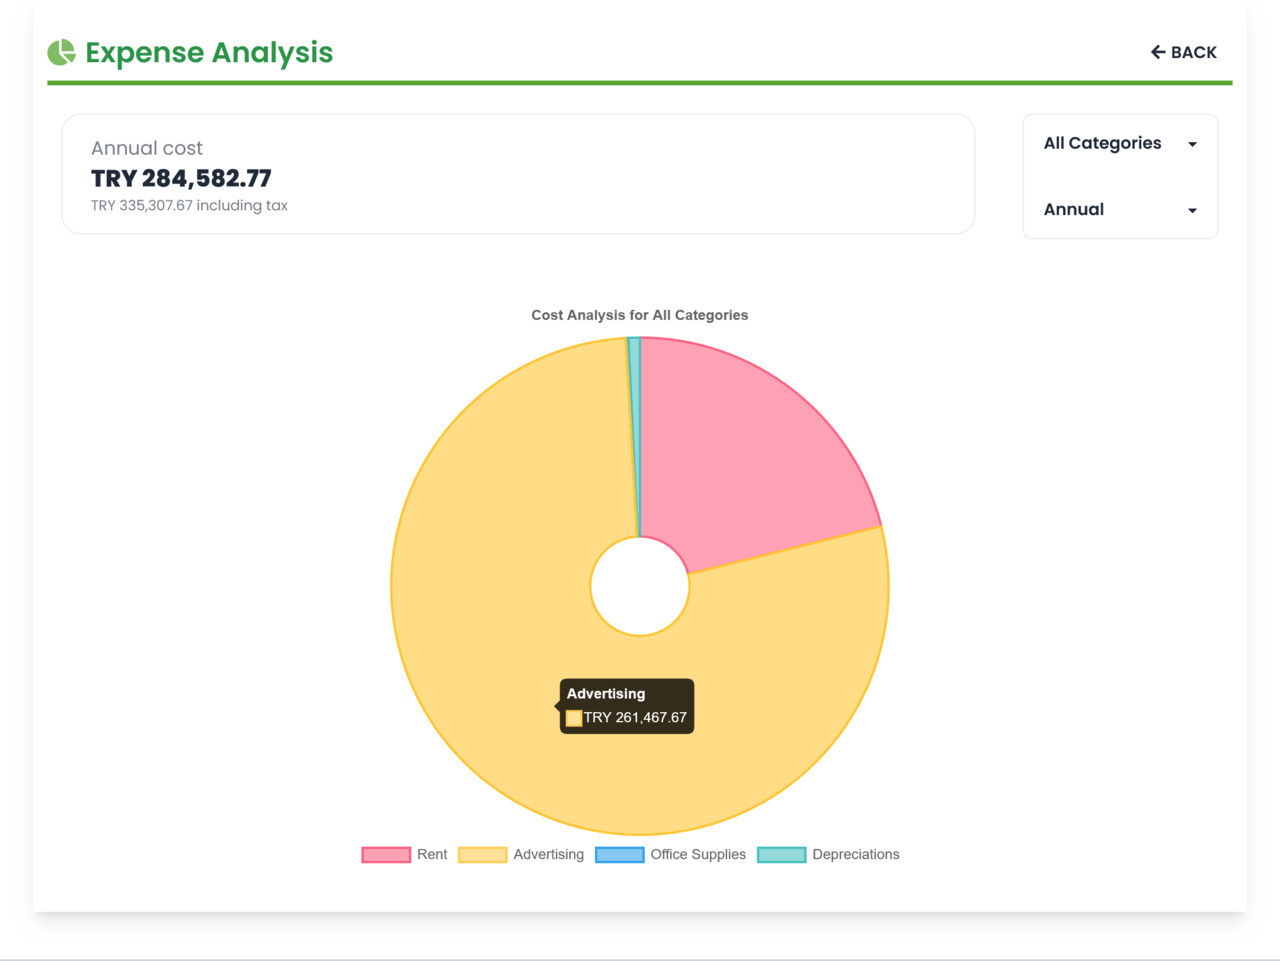
Task: Click the pink Rent legend color box
Action: tap(386, 855)
